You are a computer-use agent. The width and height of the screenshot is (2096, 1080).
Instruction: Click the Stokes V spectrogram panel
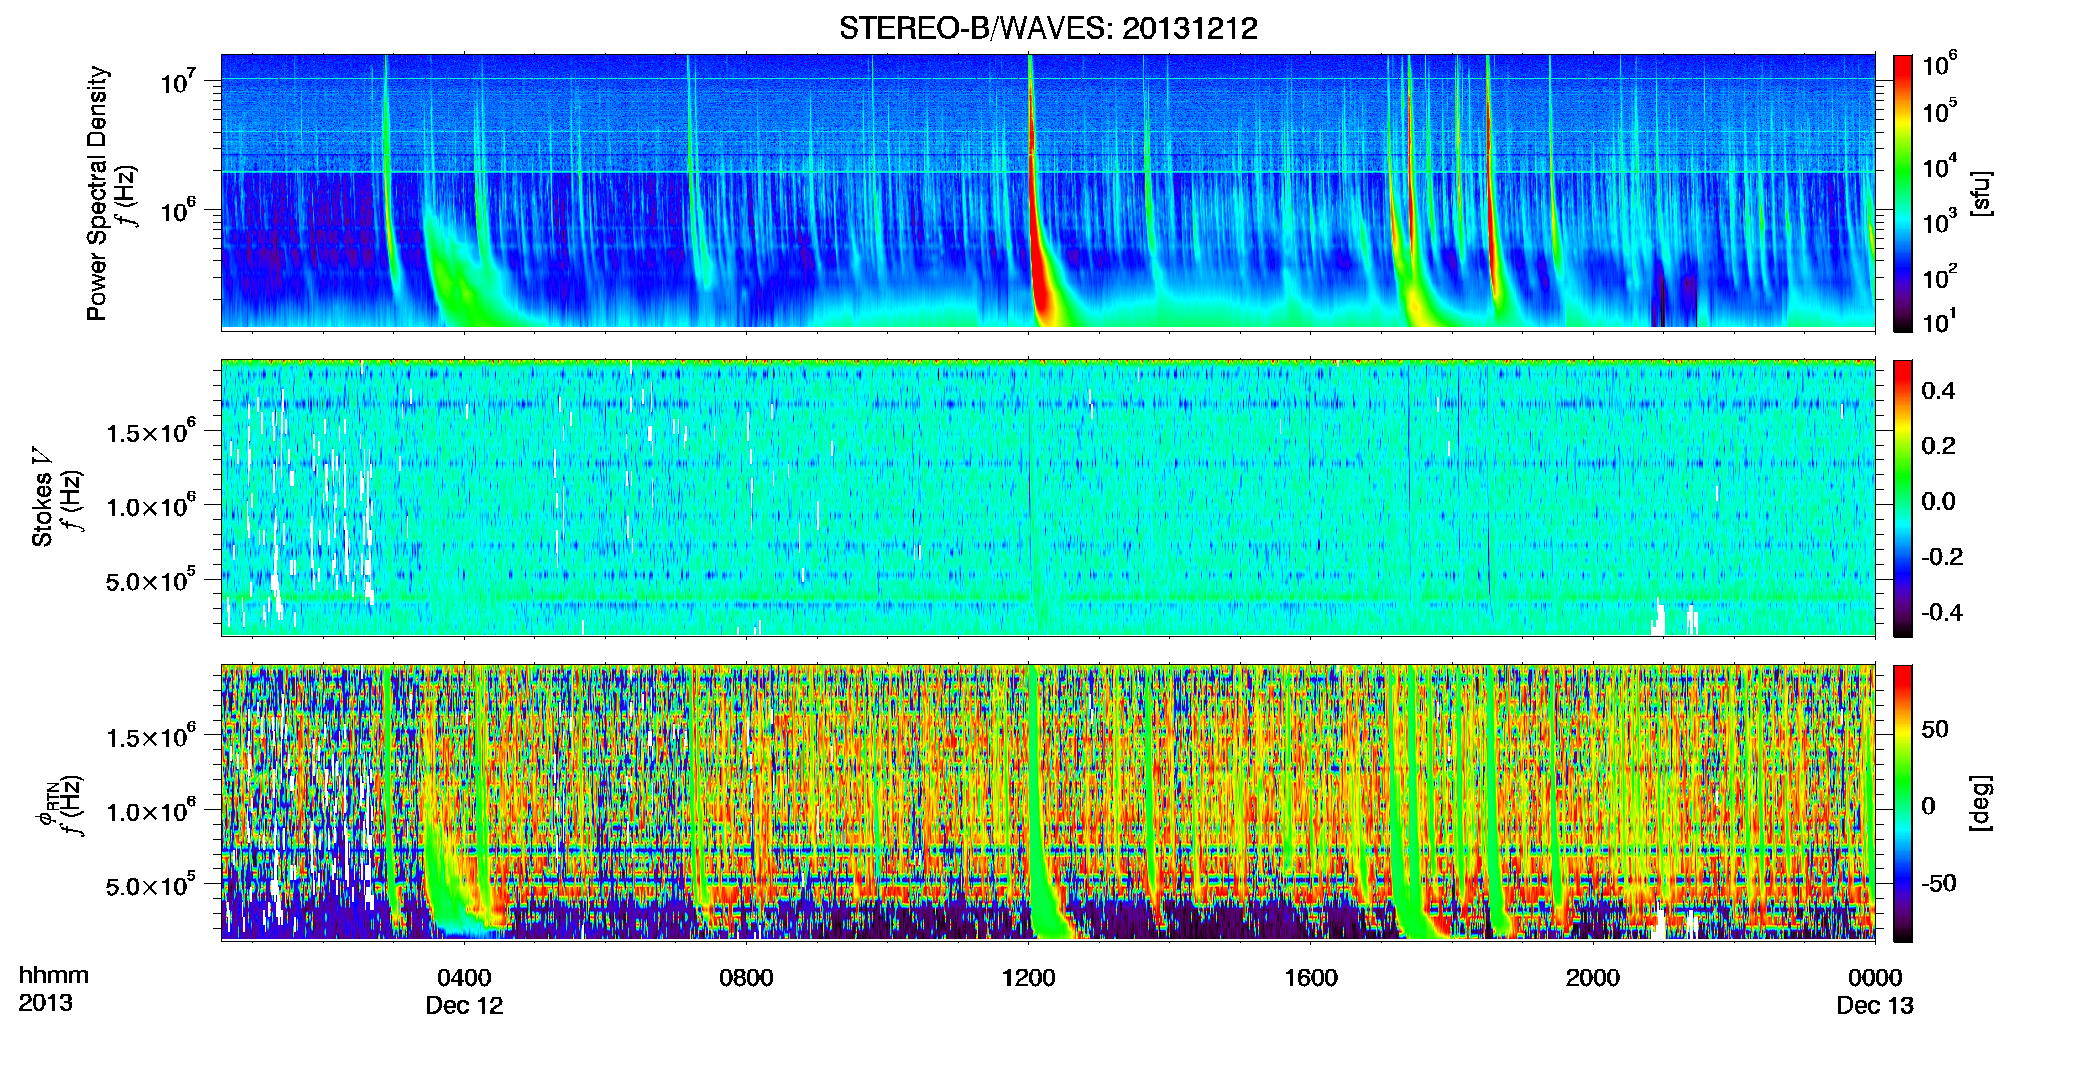click(1048, 498)
